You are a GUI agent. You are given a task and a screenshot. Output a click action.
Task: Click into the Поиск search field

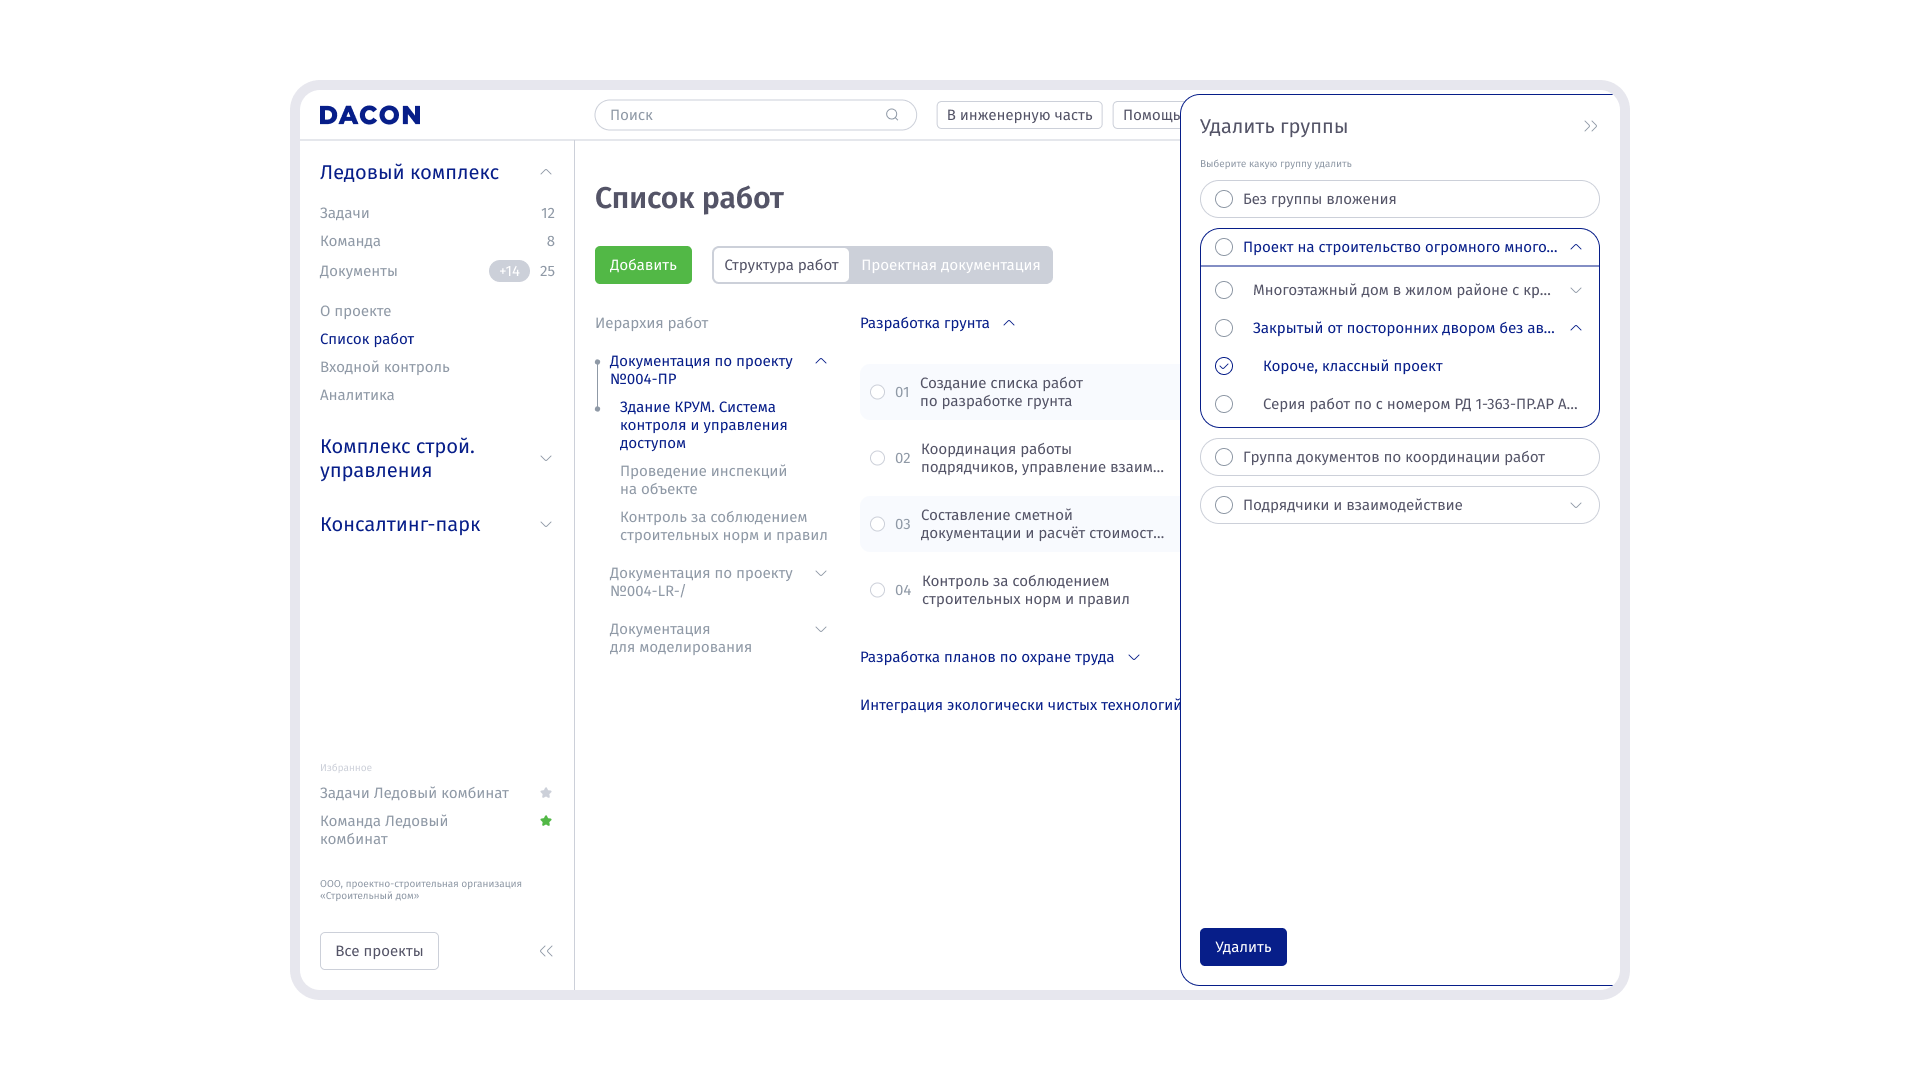click(740, 115)
